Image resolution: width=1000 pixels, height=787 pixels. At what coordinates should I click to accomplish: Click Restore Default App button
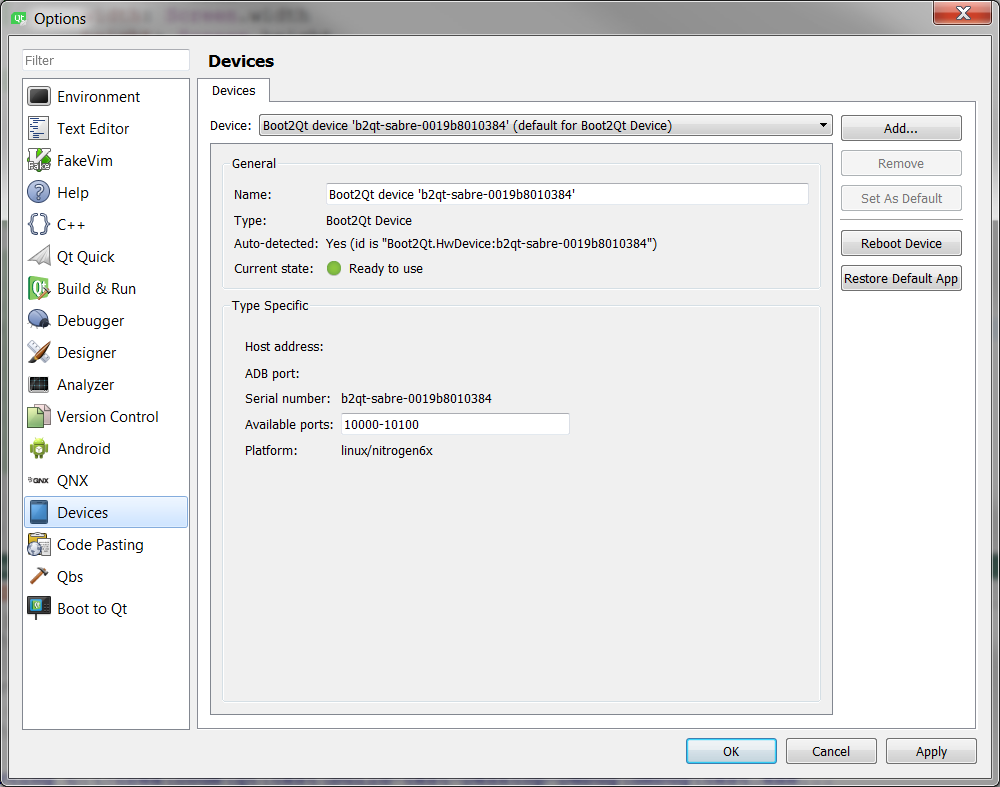901,278
